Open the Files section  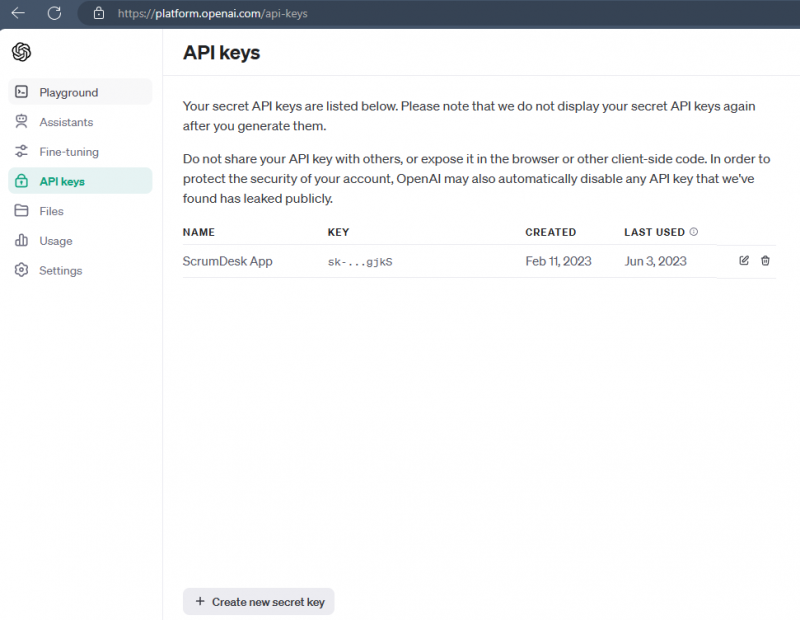[51, 211]
